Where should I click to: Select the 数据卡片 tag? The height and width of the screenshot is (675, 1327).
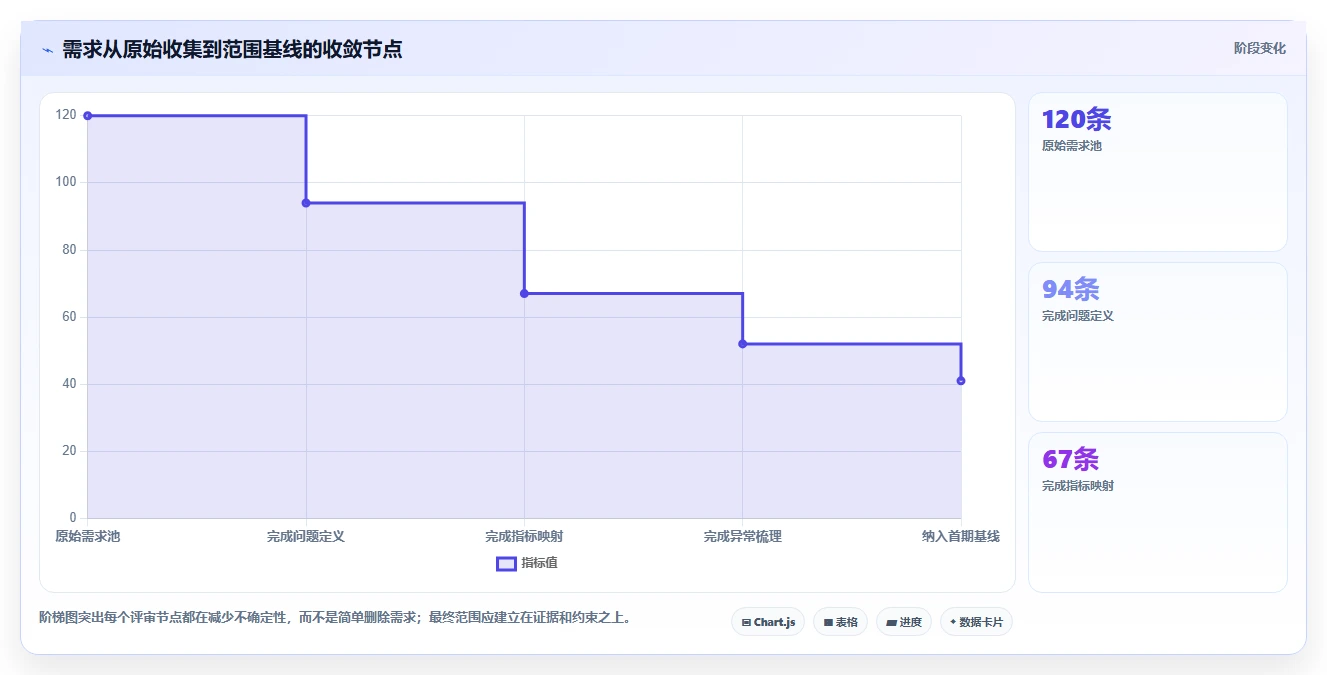pyautogui.click(x=976, y=622)
